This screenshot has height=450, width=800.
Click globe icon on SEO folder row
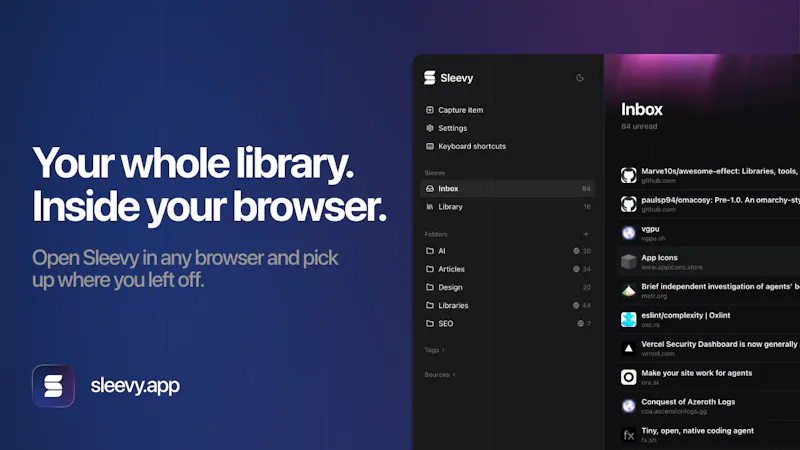click(580, 323)
